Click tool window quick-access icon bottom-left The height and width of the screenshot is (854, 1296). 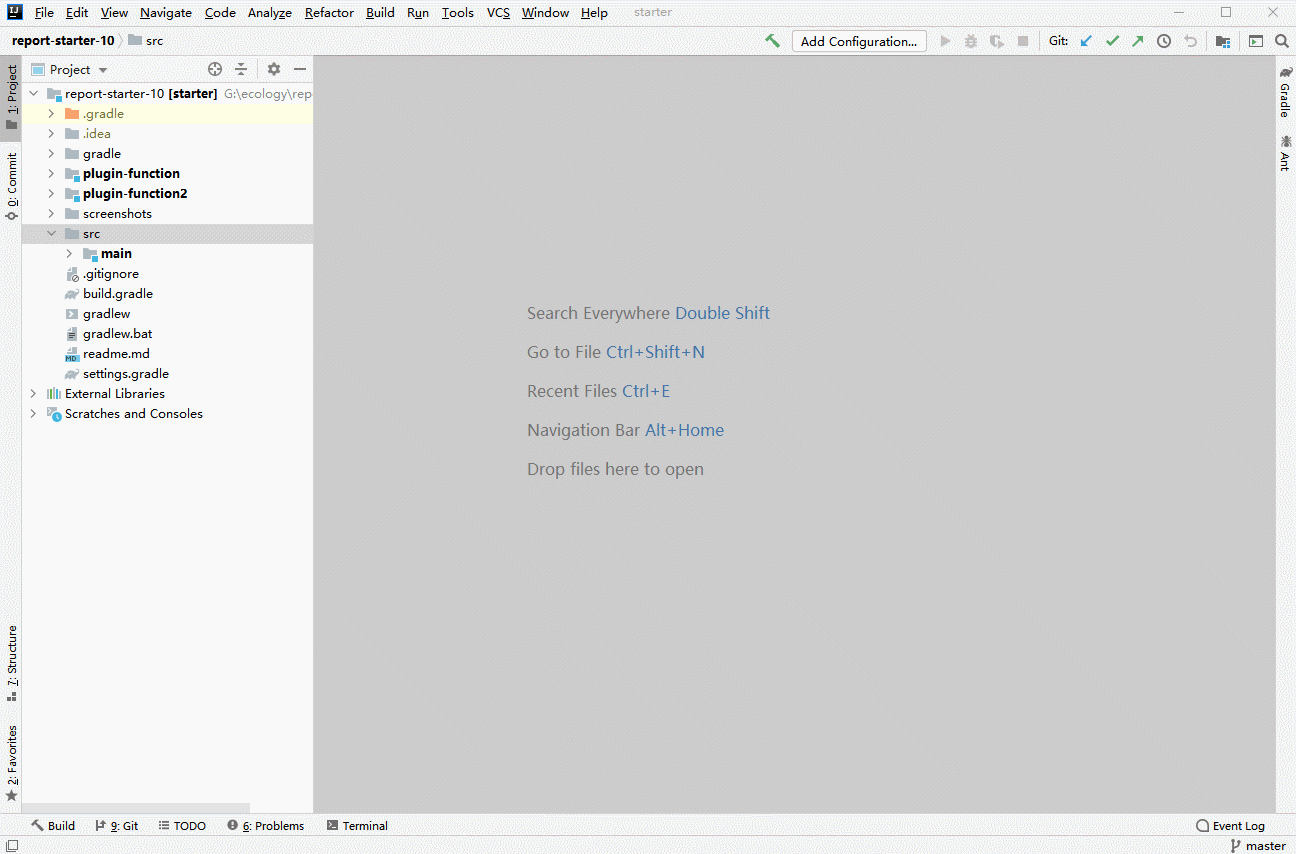(11, 846)
